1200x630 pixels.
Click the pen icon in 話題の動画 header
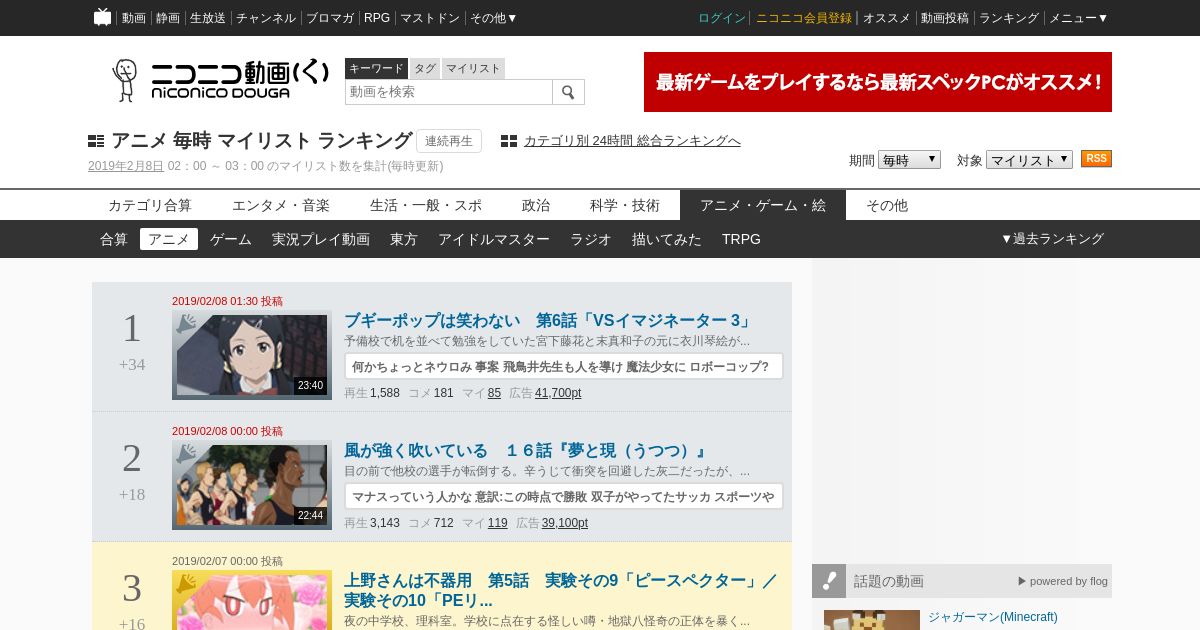point(829,581)
